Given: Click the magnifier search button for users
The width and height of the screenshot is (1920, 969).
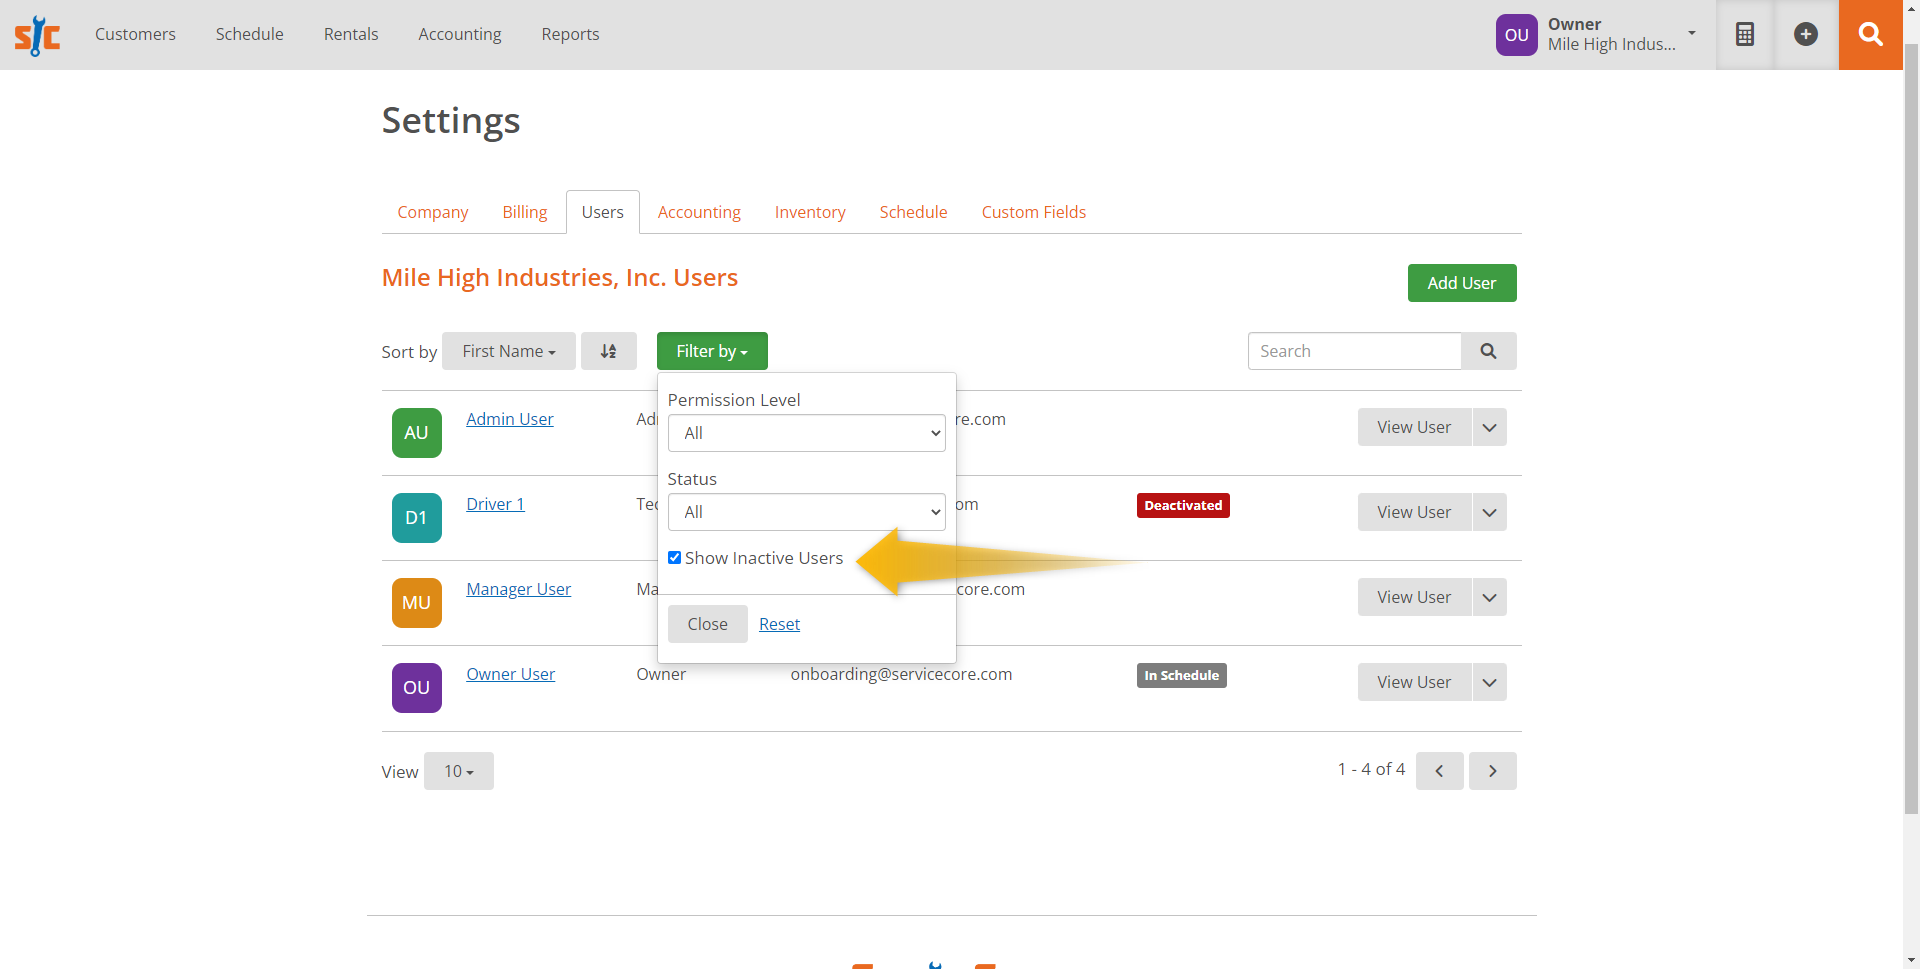Looking at the screenshot, I should 1488,351.
